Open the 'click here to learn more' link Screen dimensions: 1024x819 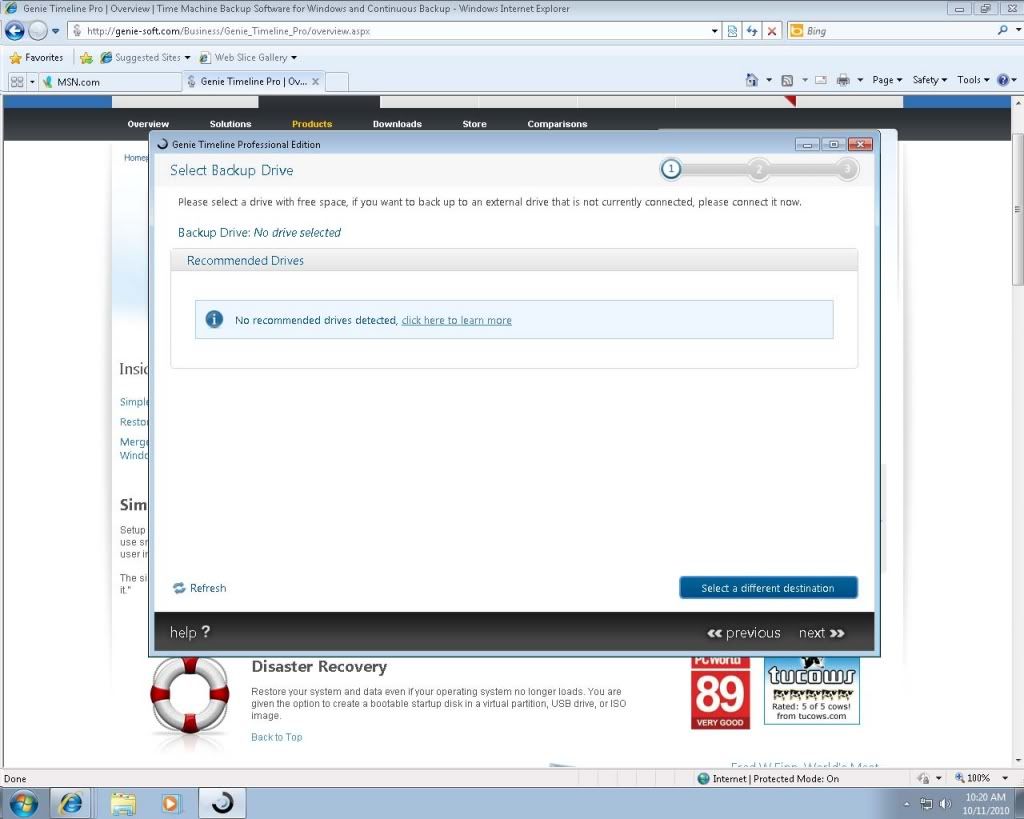click(456, 321)
